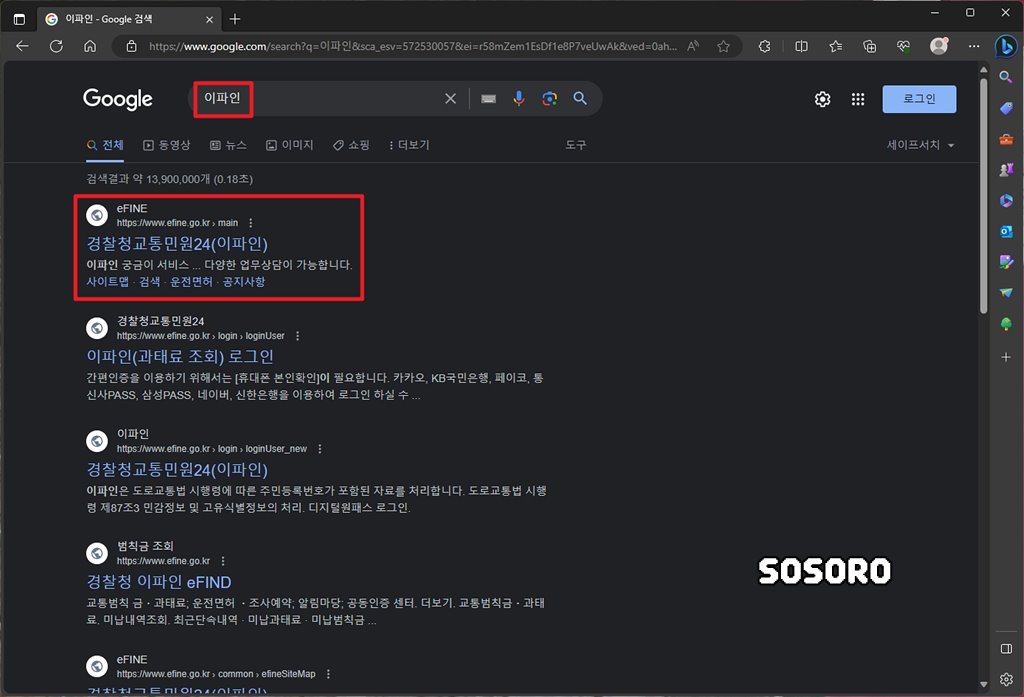Viewport: 1024px width, 697px height.
Task: Open sidebar shopping tag icon
Action: pos(1006,108)
